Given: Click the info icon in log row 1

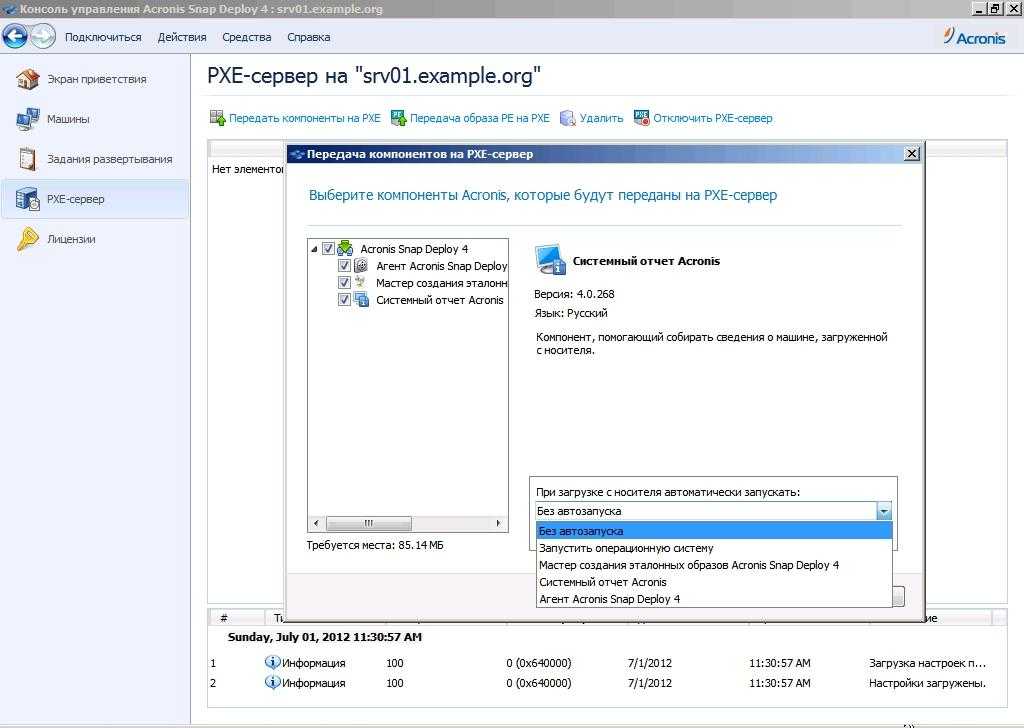Looking at the screenshot, I should coord(272,662).
